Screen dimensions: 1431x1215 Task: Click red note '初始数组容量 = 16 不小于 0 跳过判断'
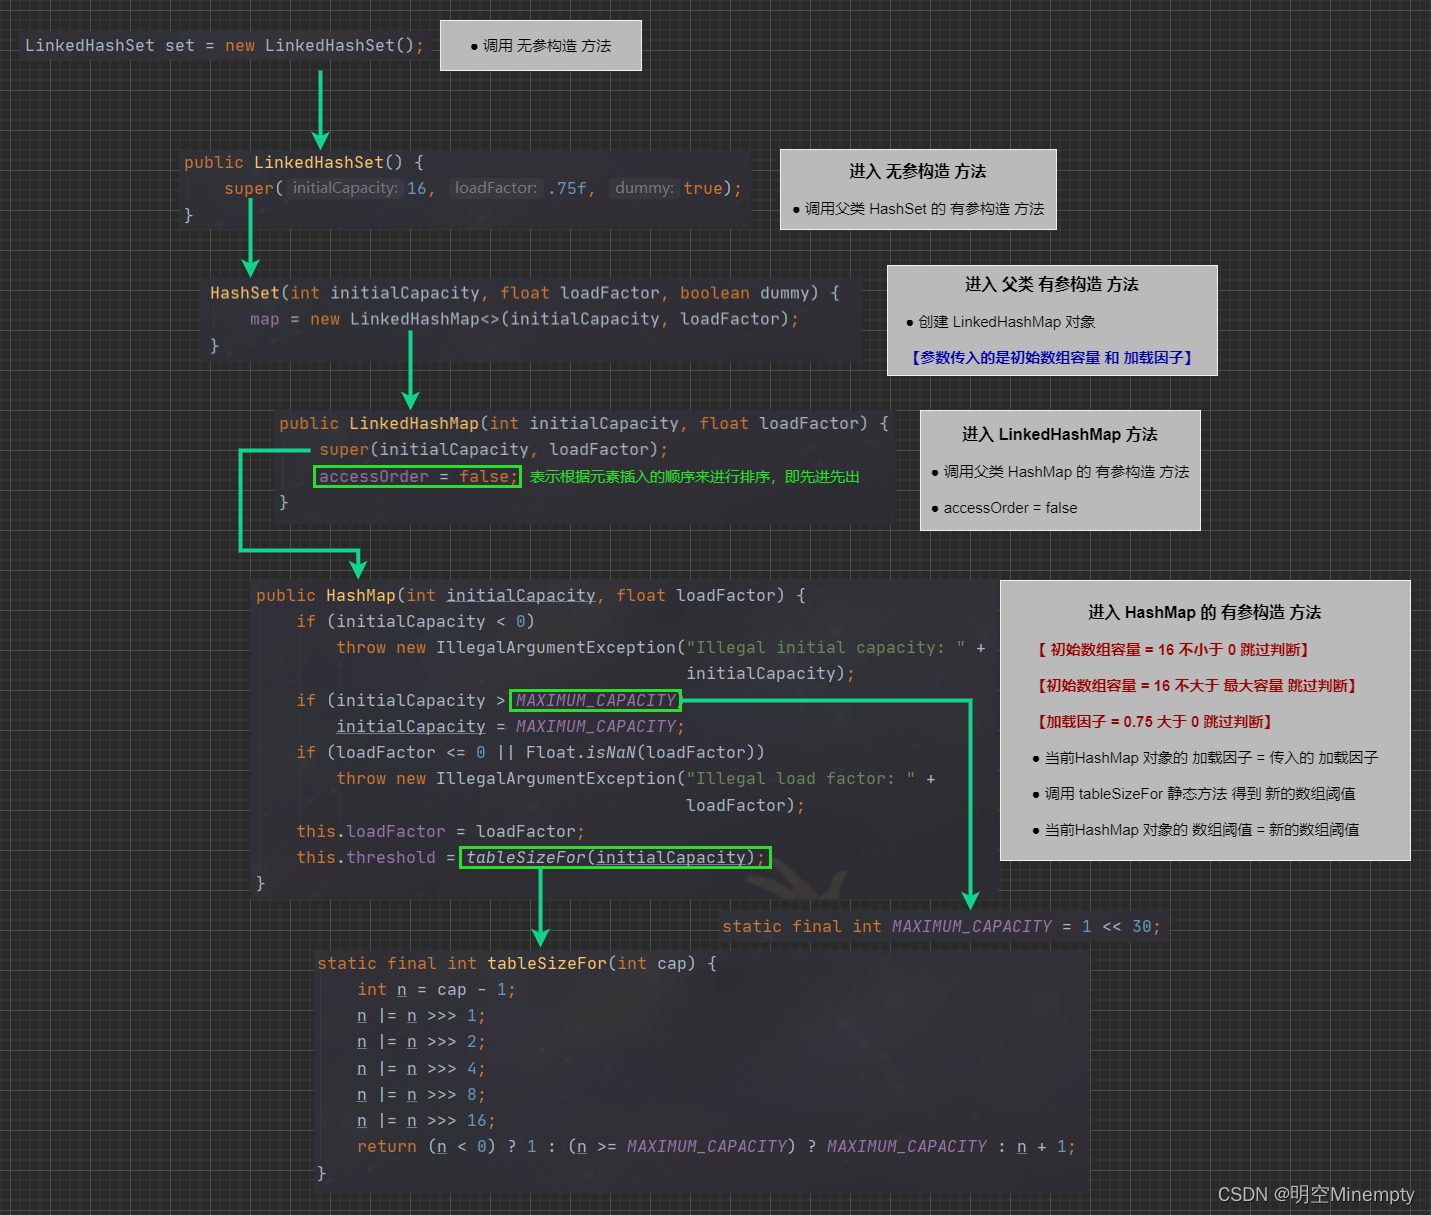[1174, 650]
